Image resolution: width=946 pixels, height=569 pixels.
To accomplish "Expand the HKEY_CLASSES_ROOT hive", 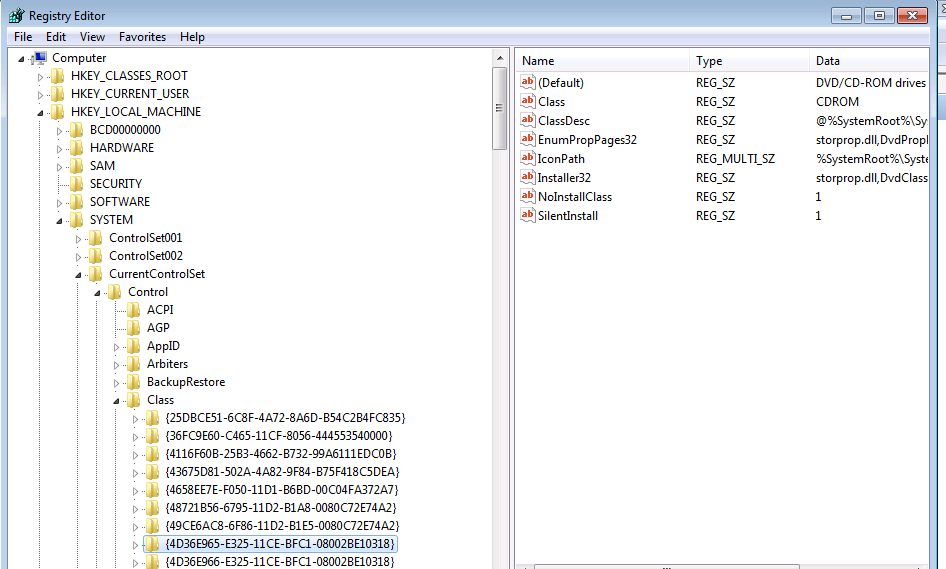I will 40,77.
